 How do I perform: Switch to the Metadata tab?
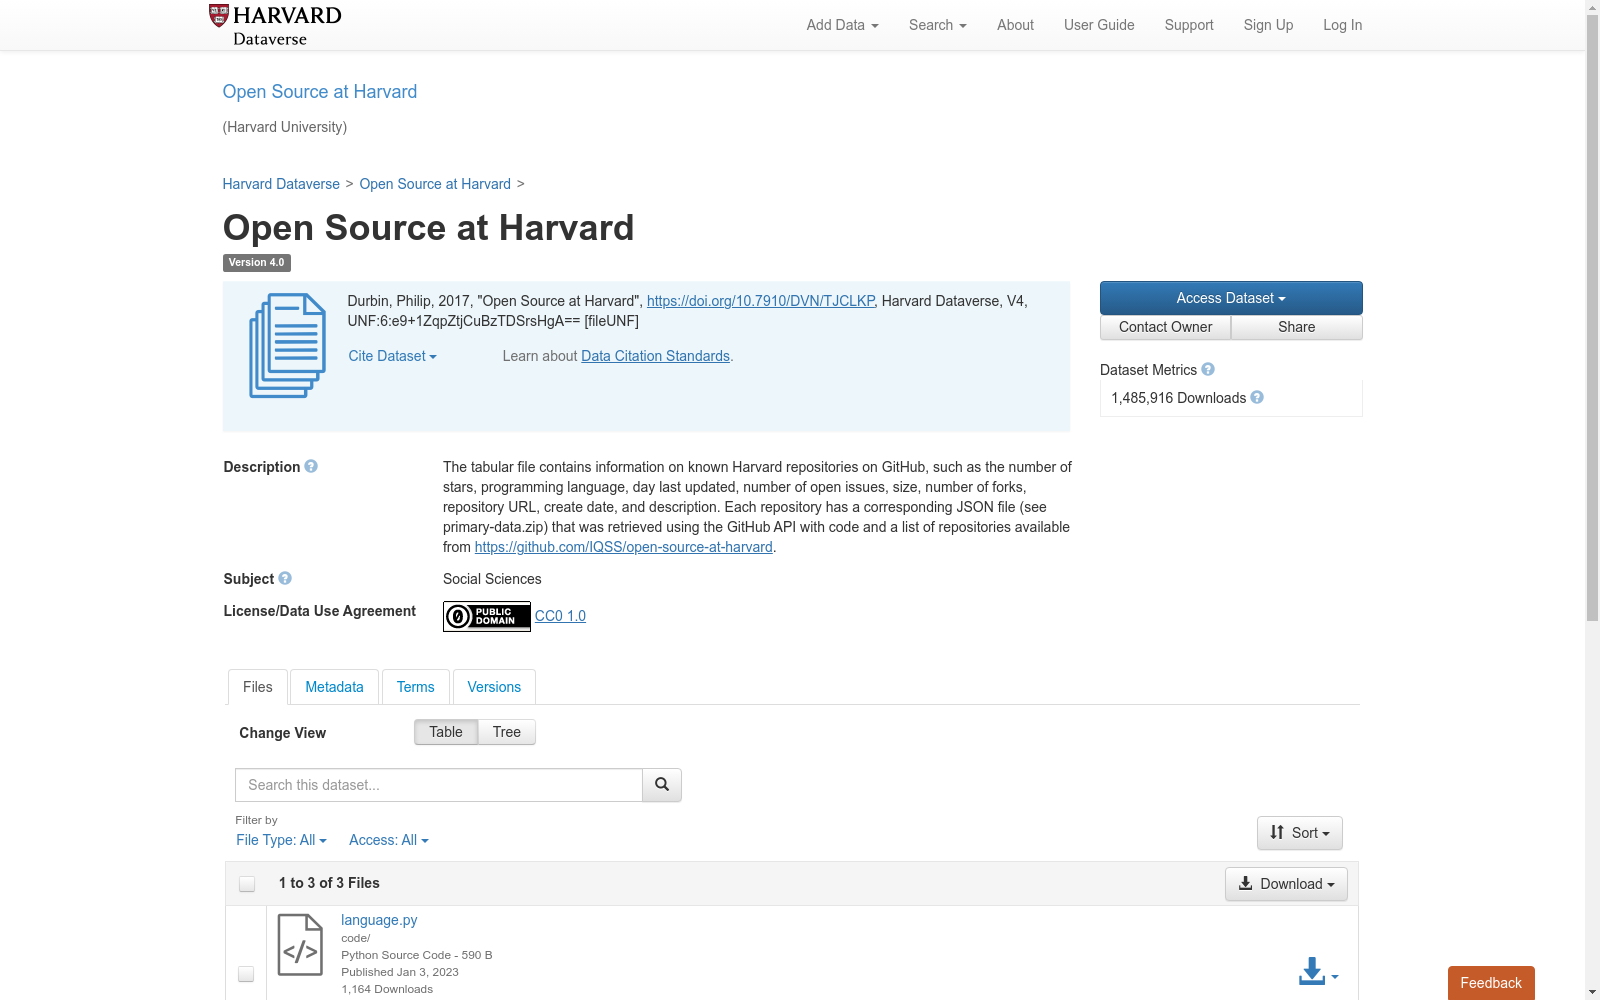pyautogui.click(x=334, y=687)
